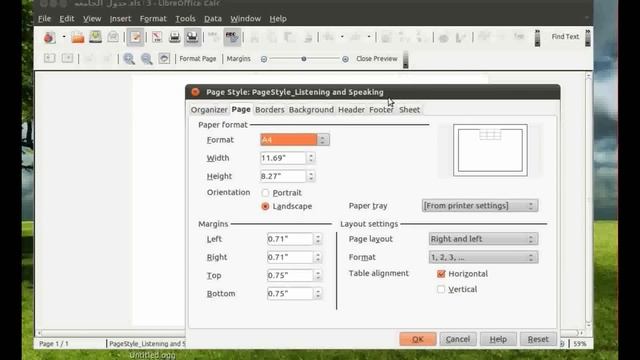Open the View menu
Viewport: 640px width, 360px height.
92,19
